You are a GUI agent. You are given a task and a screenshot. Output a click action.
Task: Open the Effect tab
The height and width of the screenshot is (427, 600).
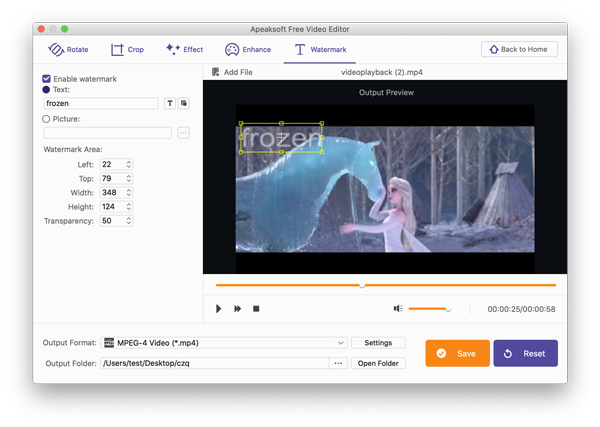[184, 49]
